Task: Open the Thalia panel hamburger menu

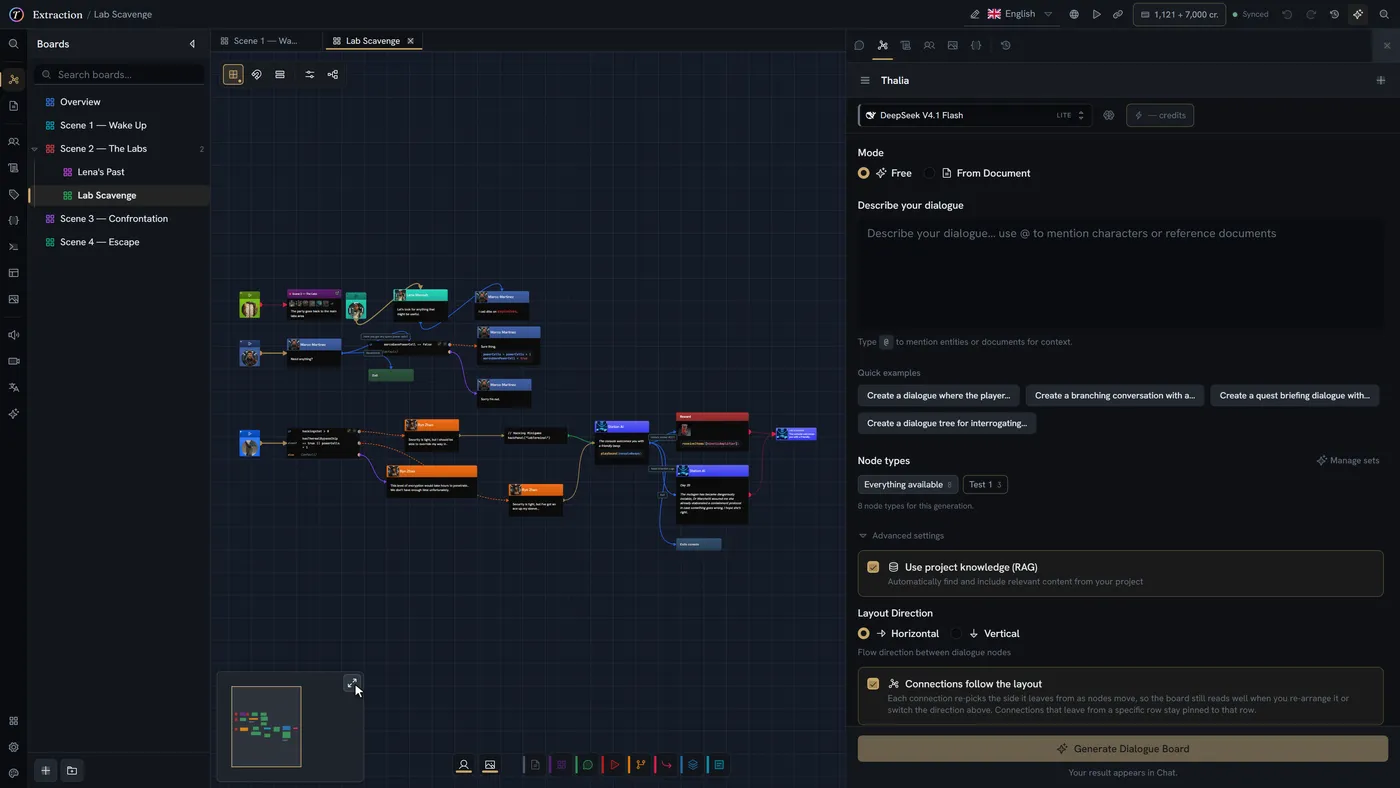Action: click(x=865, y=80)
